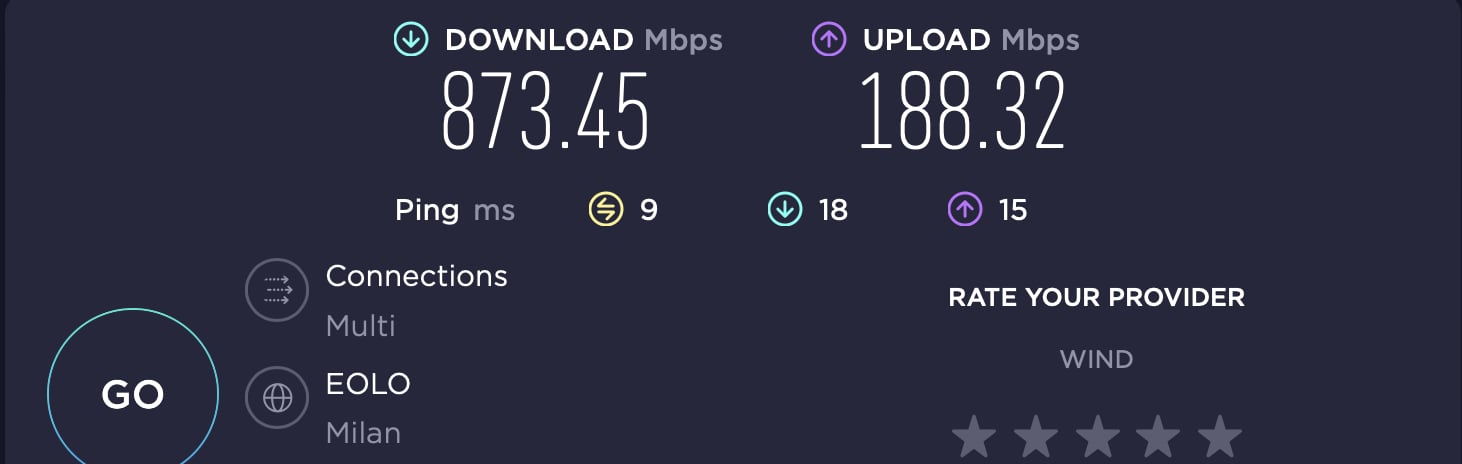Screen dimensions: 1462x464
Task: Rate provider WIND with one star
Action: [974, 438]
